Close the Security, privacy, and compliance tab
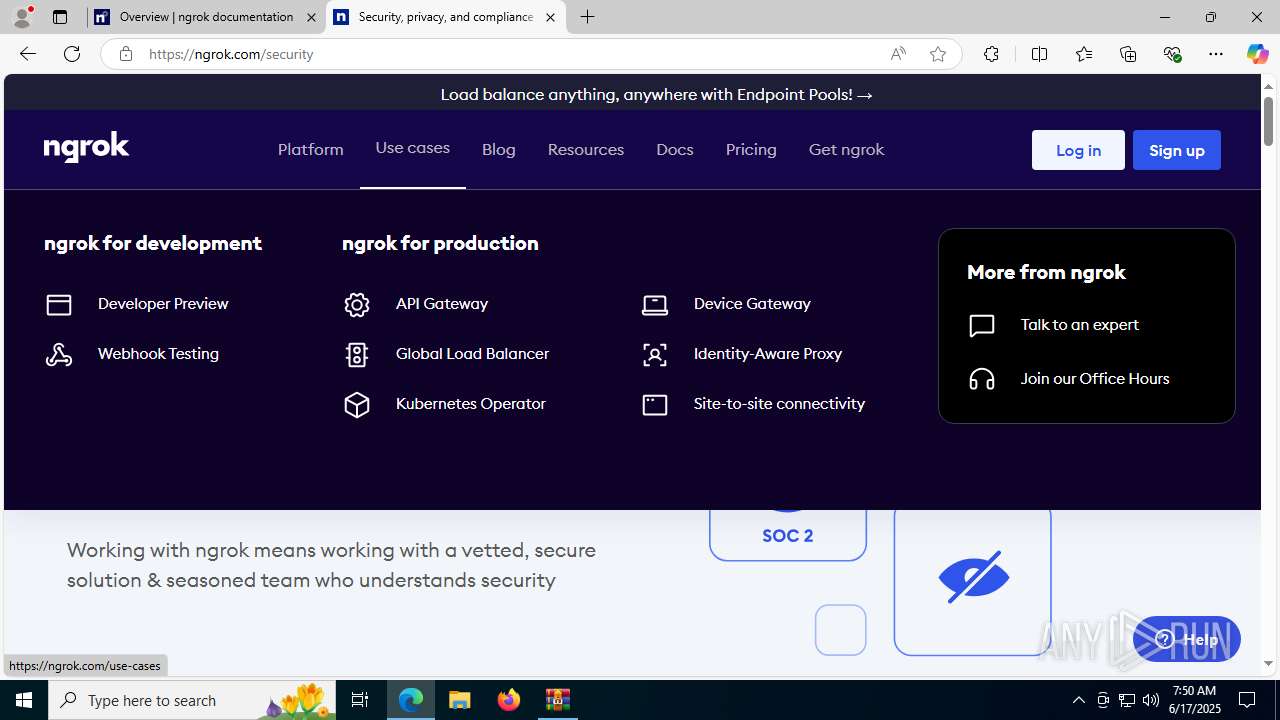This screenshot has height=720, width=1280. pyautogui.click(x=550, y=17)
